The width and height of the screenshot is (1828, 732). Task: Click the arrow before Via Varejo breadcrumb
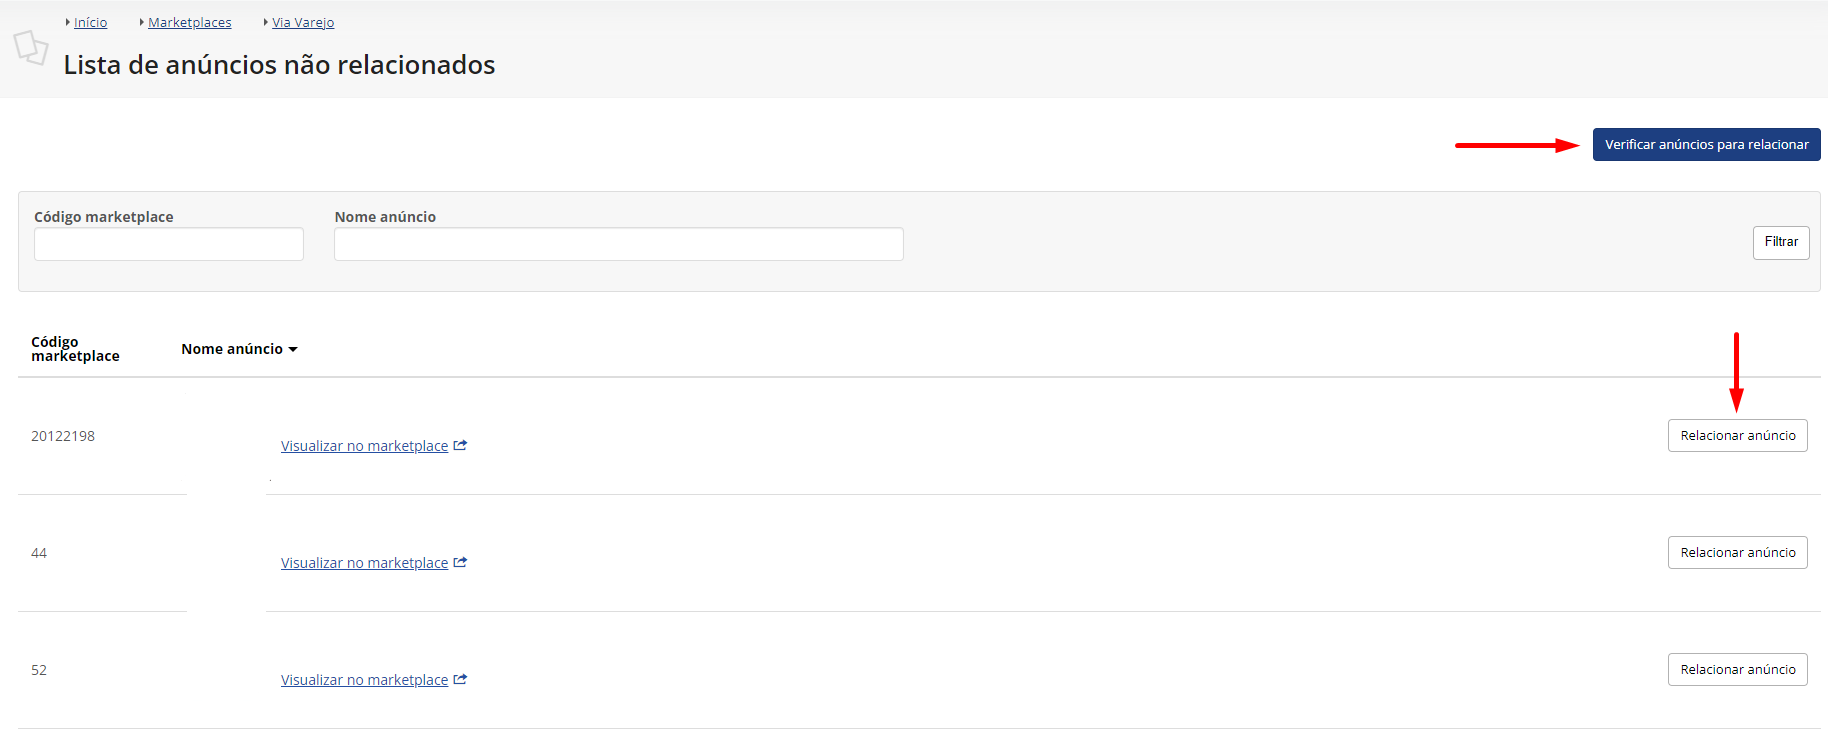(x=266, y=22)
